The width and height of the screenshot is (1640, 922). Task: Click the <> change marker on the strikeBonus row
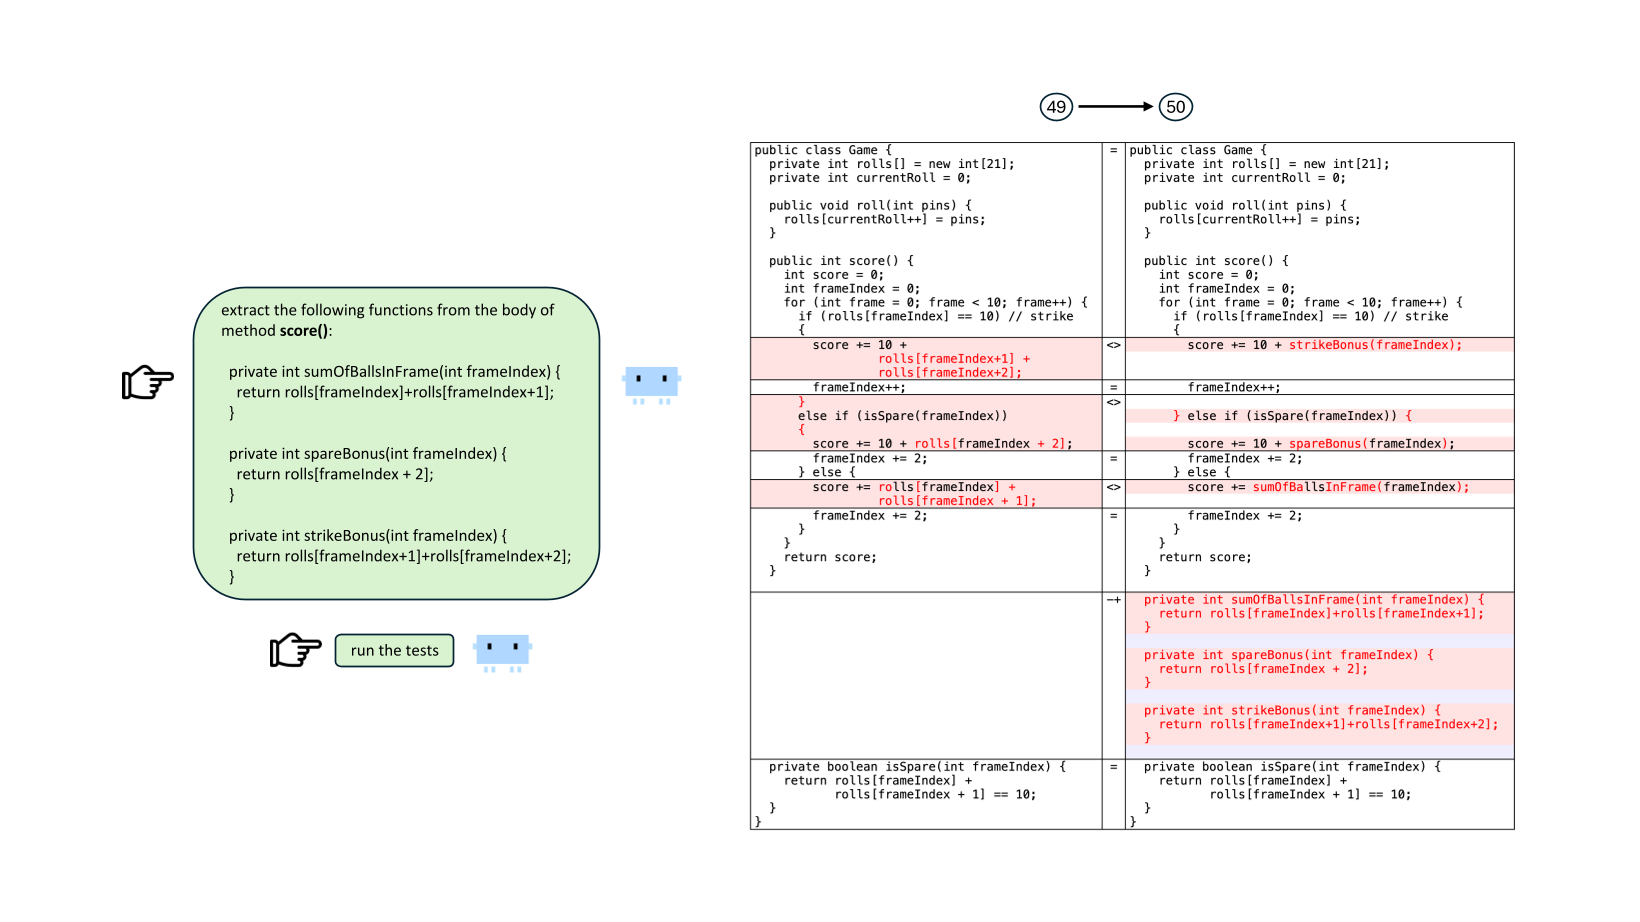(x=1113, y=345)
